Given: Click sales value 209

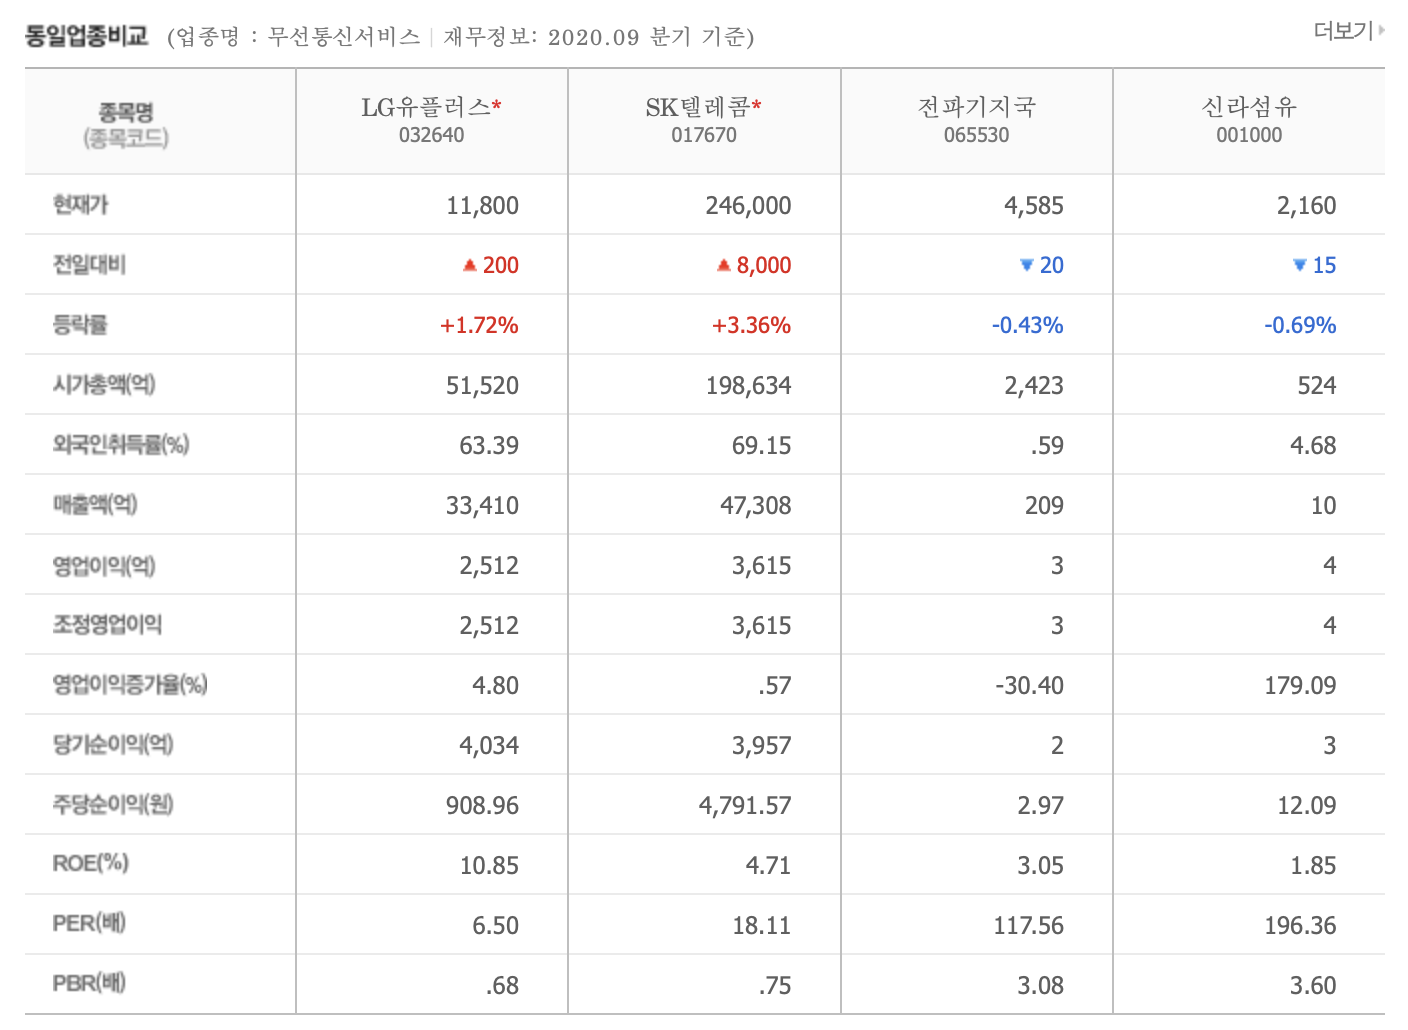Looking at the screenshot, I should pos(1044,506).
